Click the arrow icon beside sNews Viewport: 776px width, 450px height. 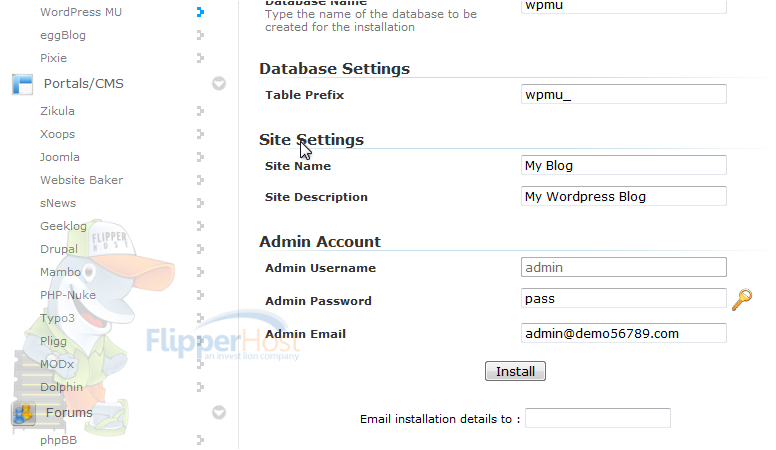point(200,203)
